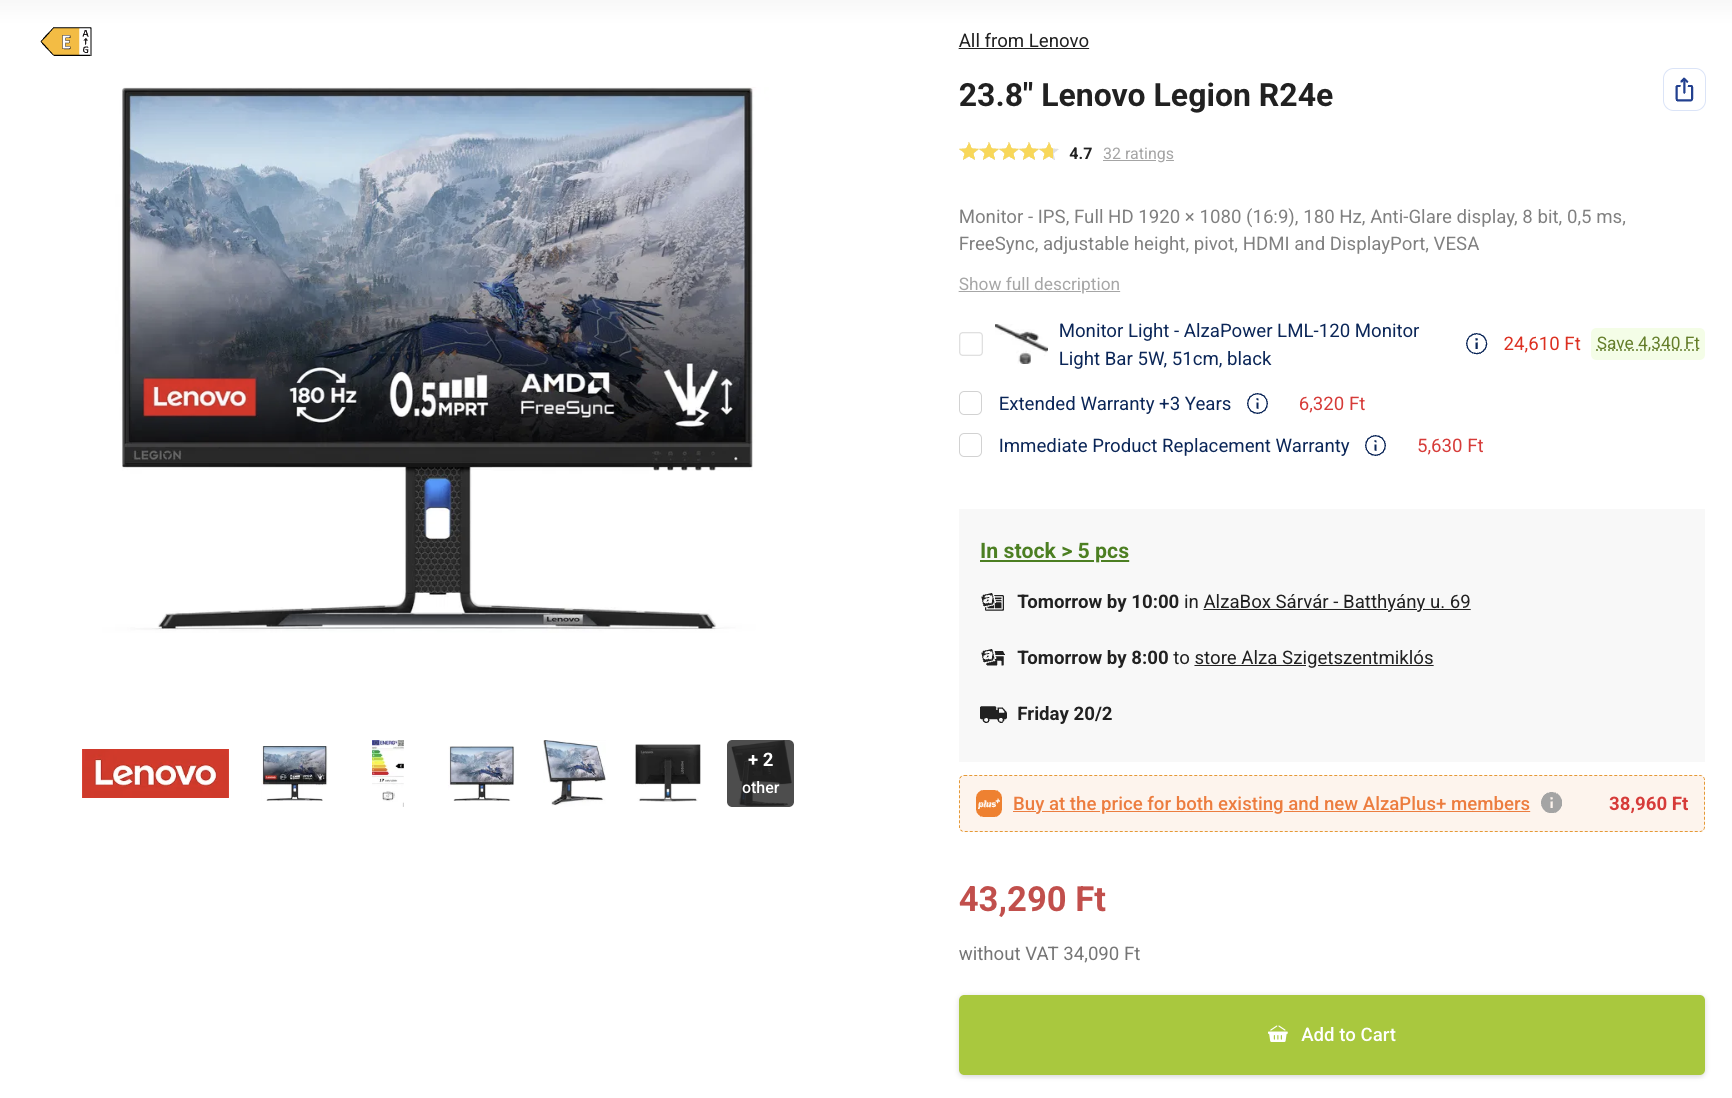This screenshot has width=1732, height=1098.
Task: Click the five-star rating icons
Action: tap(1008, 152)
